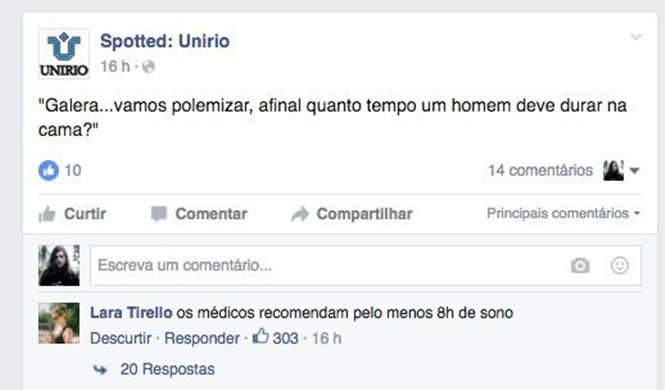Screen dimensions: 665x390
Task: Open the post options chevron
Action: pos(636,37)
